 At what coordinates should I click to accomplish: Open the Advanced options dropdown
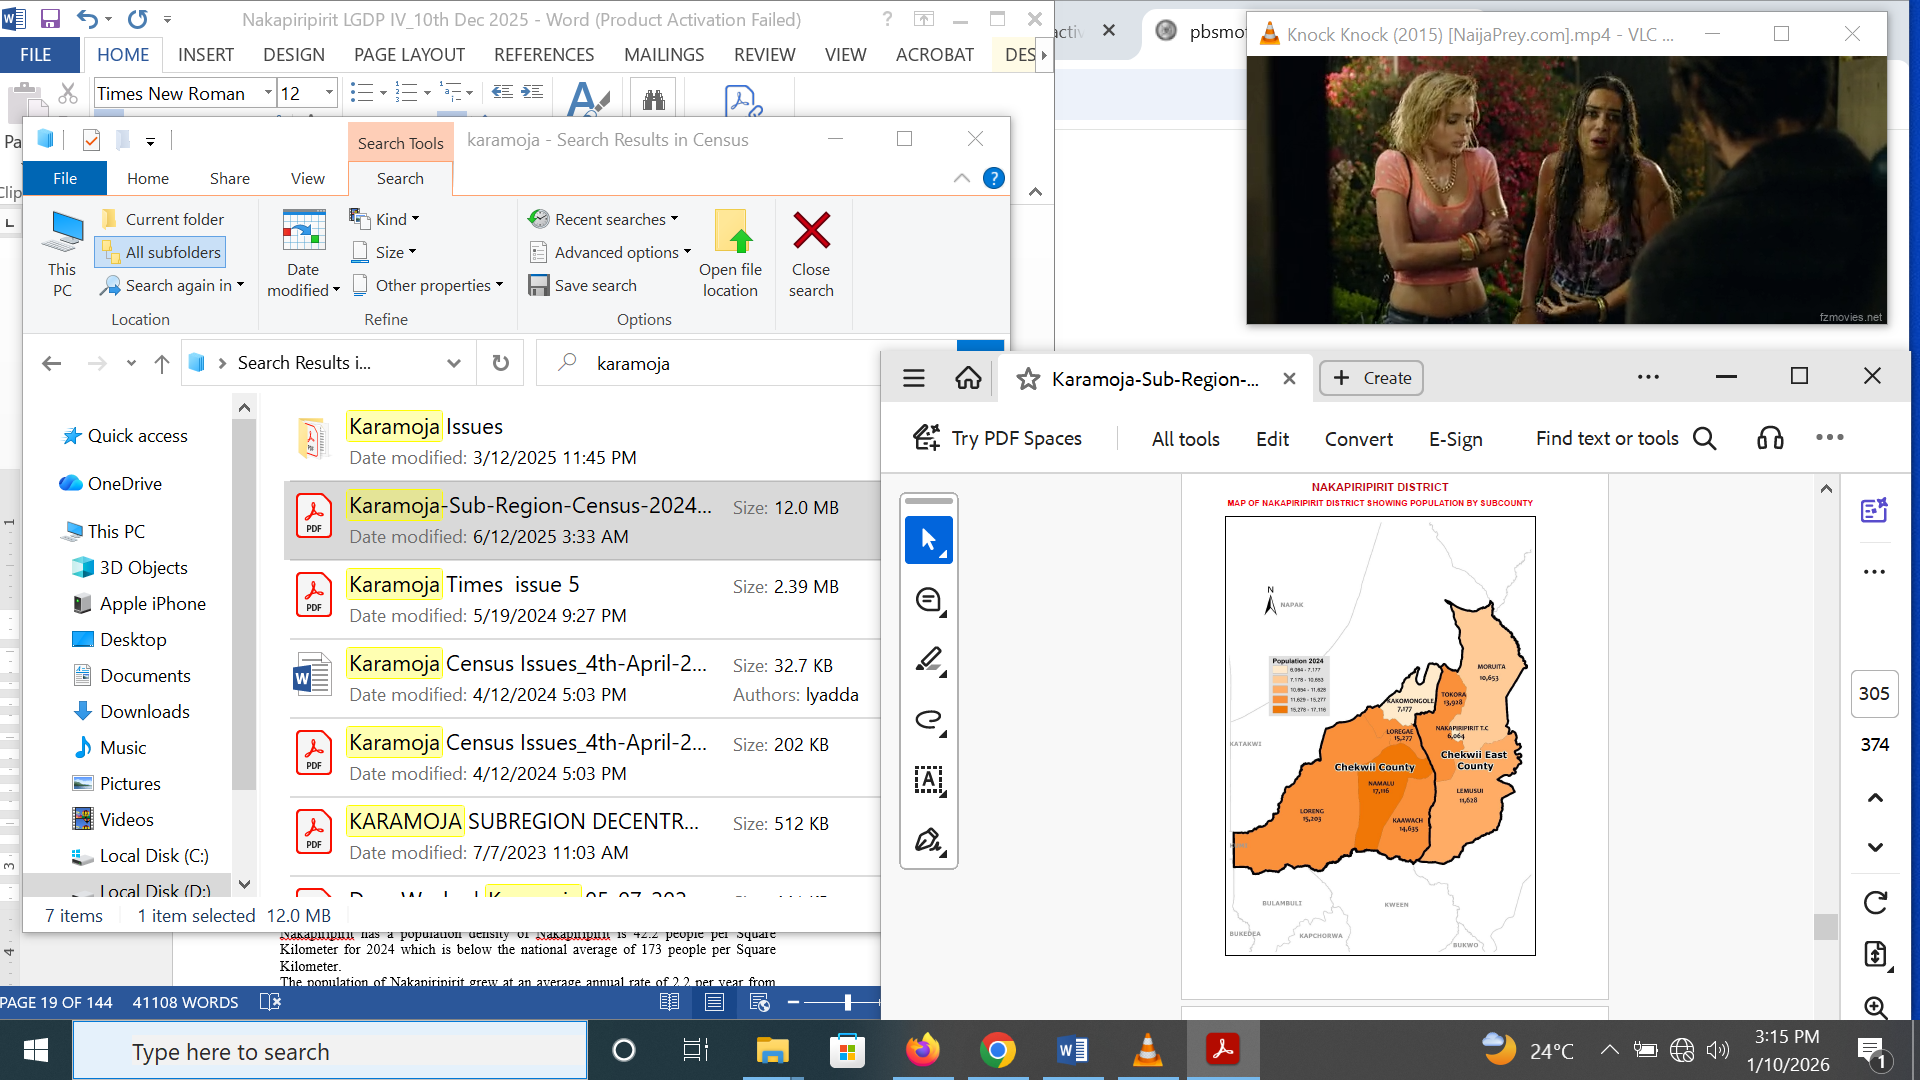(611, 252)
